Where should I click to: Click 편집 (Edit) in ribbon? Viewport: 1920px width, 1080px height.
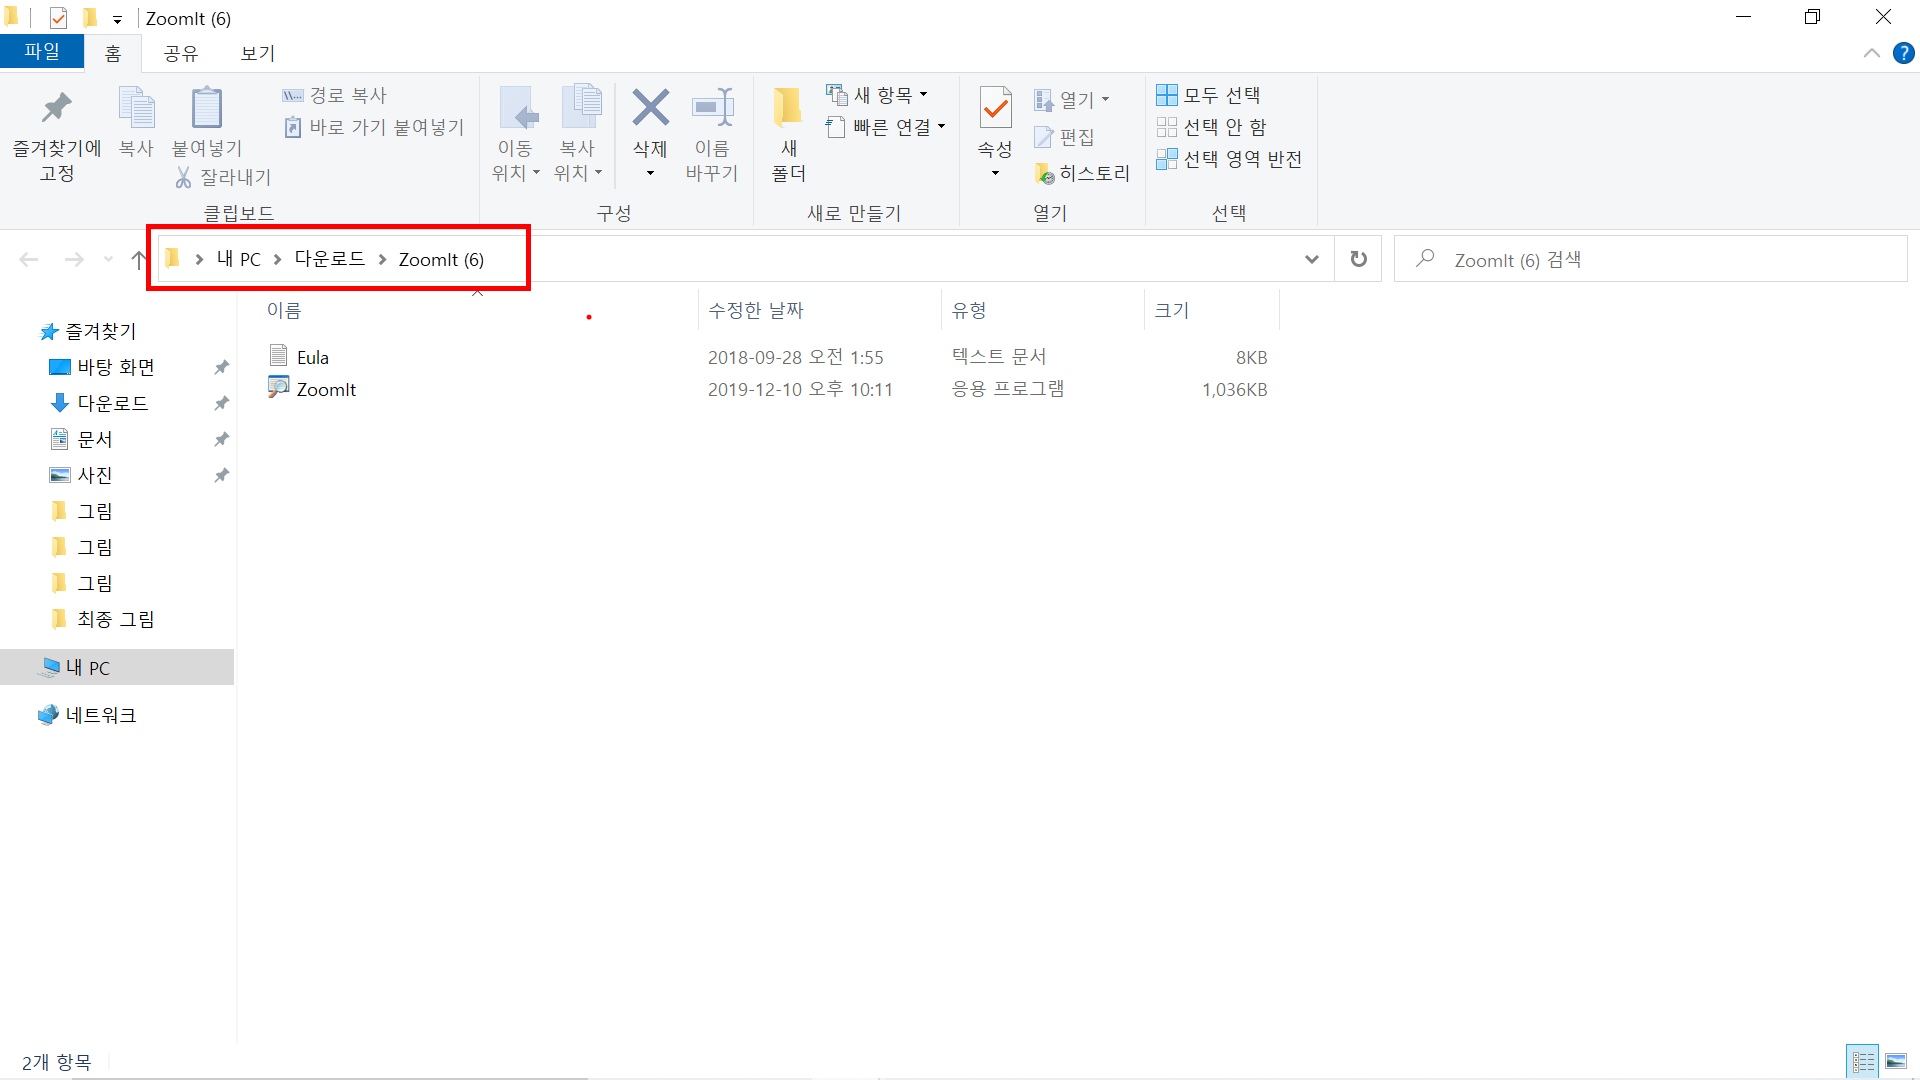pos(1064,137)
